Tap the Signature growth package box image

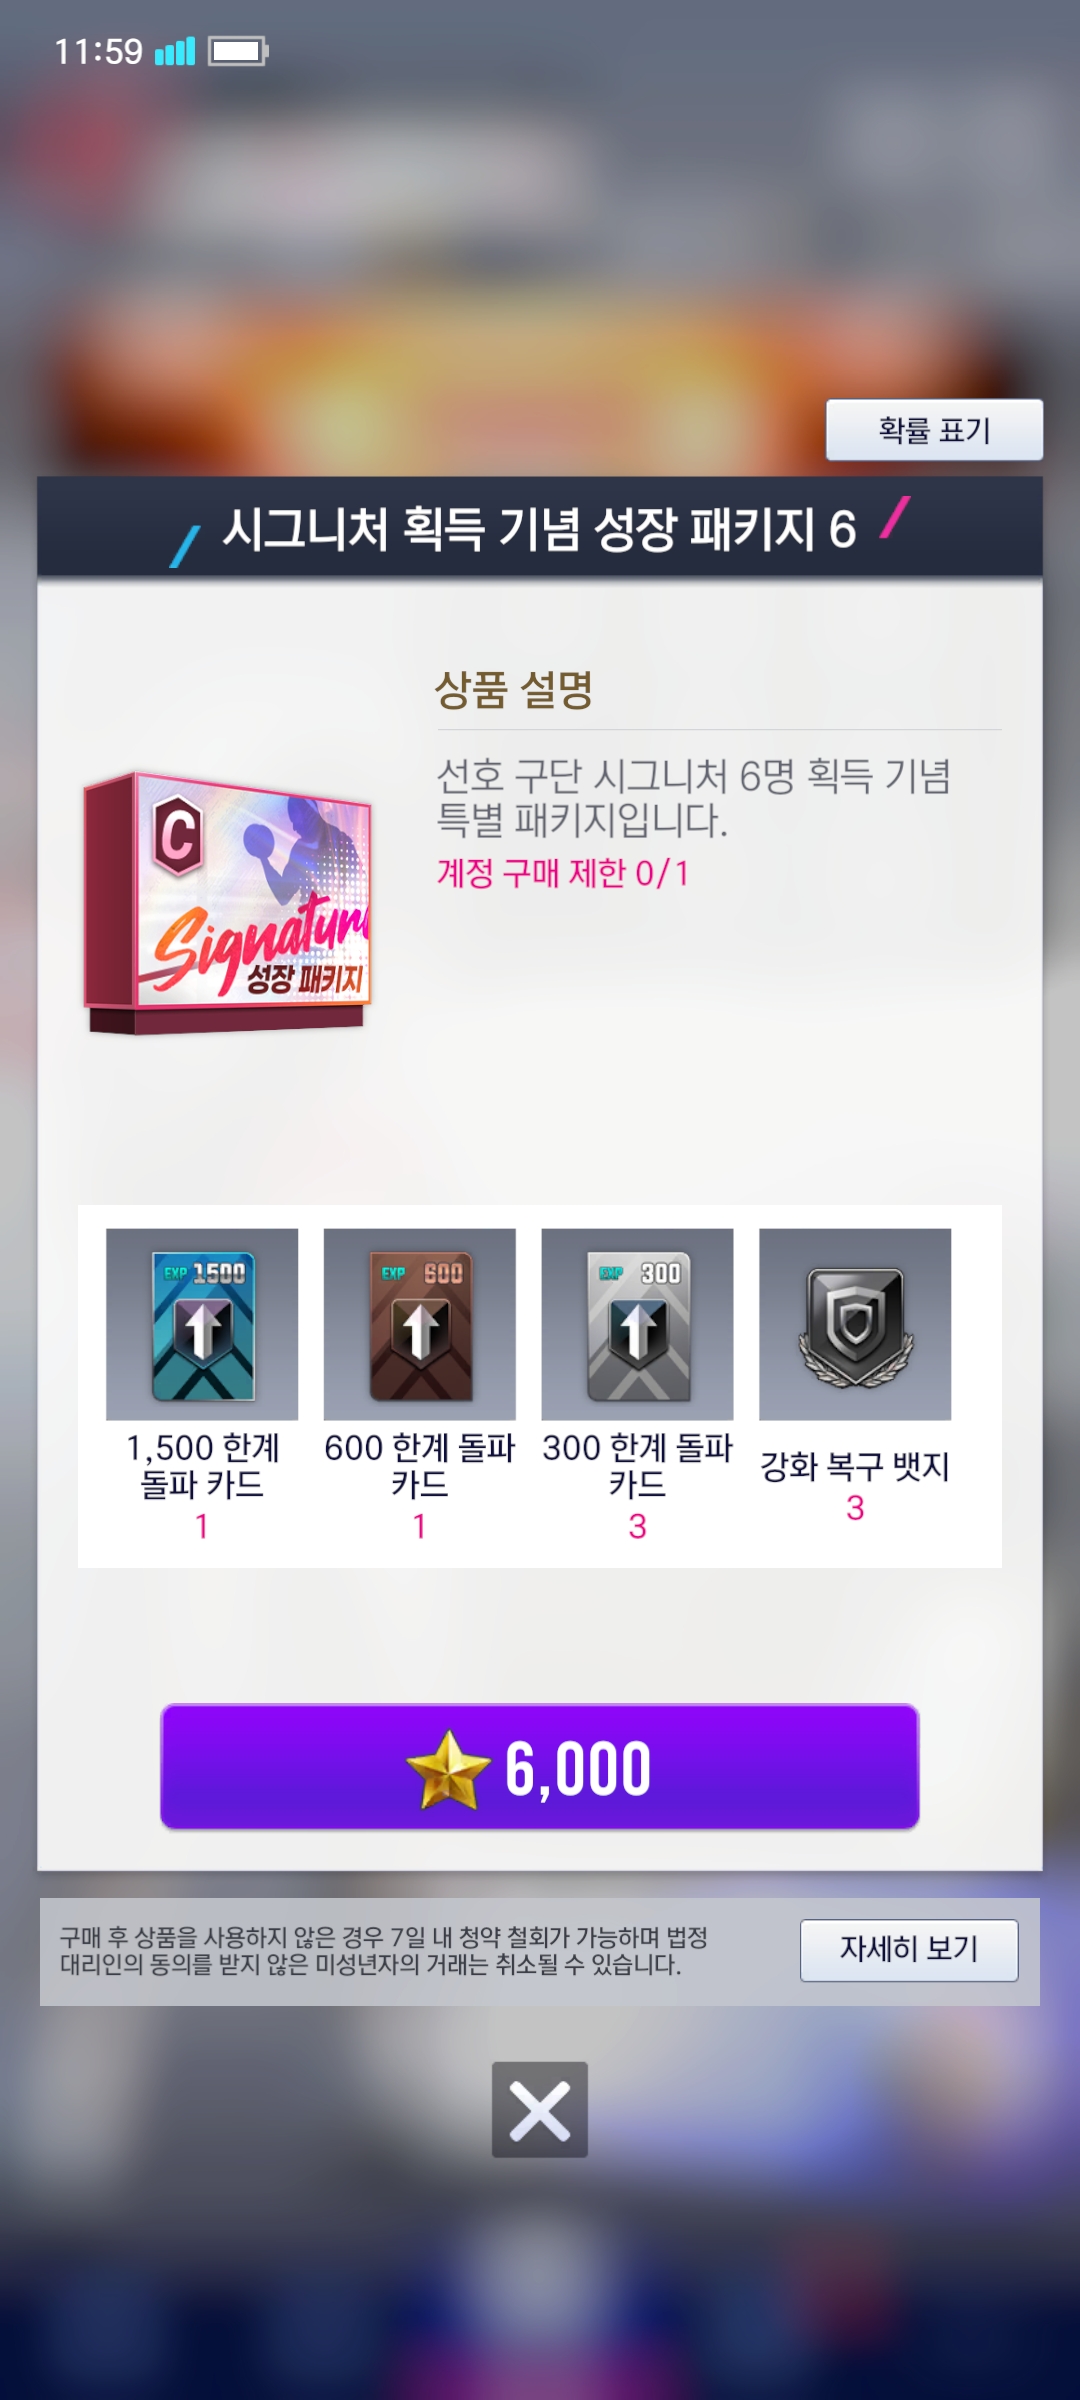pos(227,903)
